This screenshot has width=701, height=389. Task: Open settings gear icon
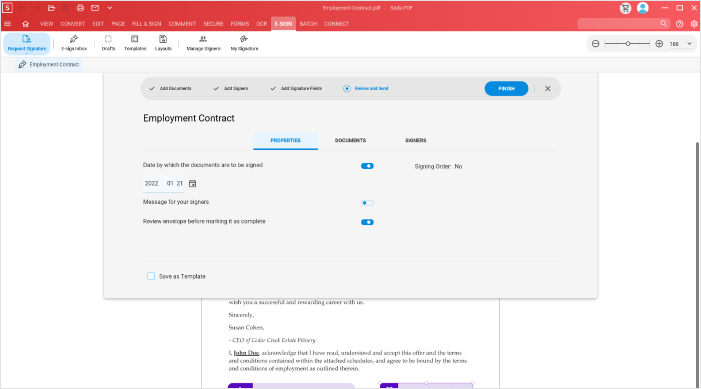pos(694,24)
